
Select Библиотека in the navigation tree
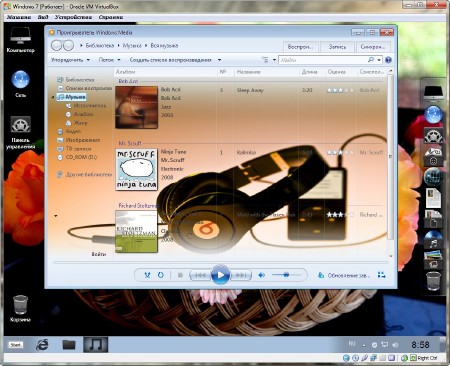76,80
